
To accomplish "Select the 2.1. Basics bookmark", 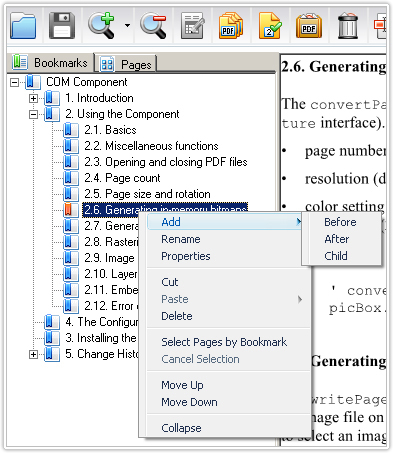I will pos(110,130).
